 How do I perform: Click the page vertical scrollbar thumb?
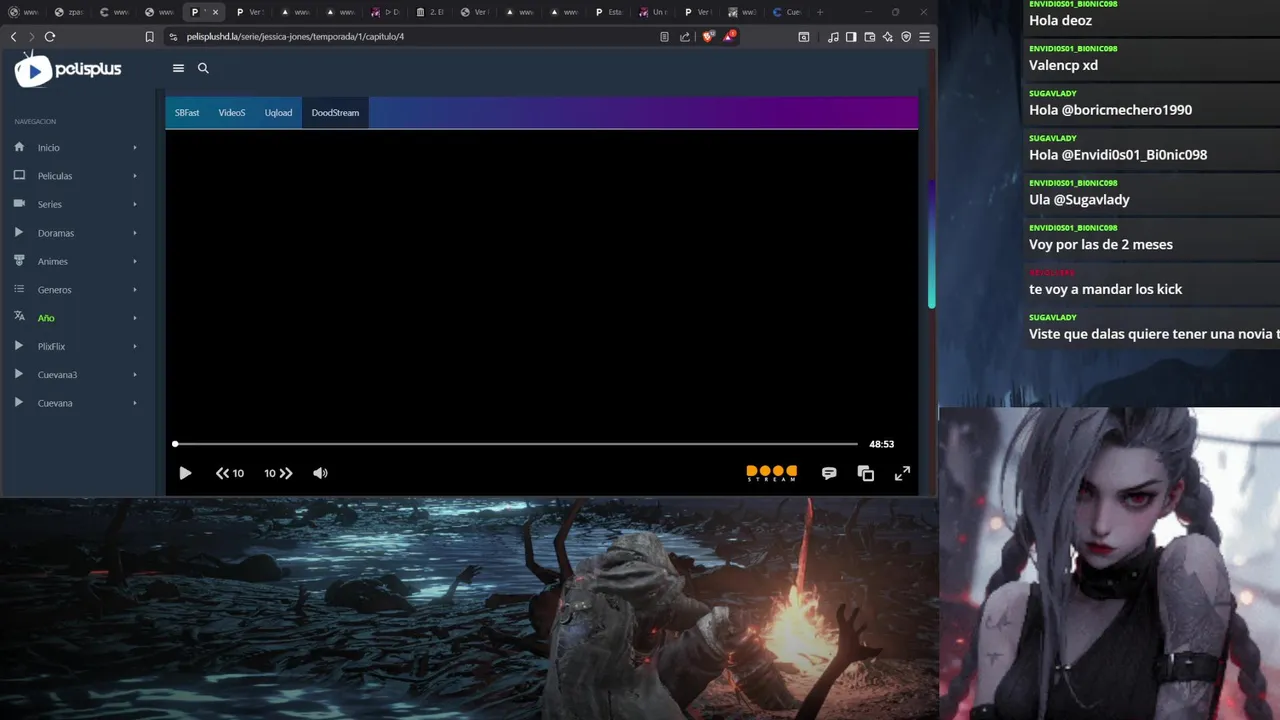tap(932, 245)
